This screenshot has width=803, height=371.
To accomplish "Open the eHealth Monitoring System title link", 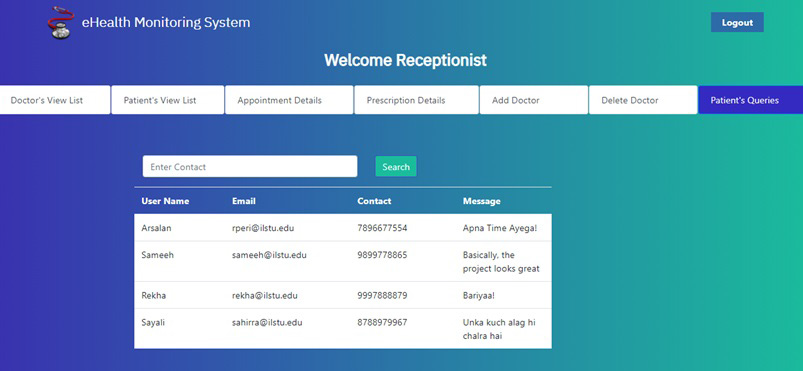I will coord(166,23).
